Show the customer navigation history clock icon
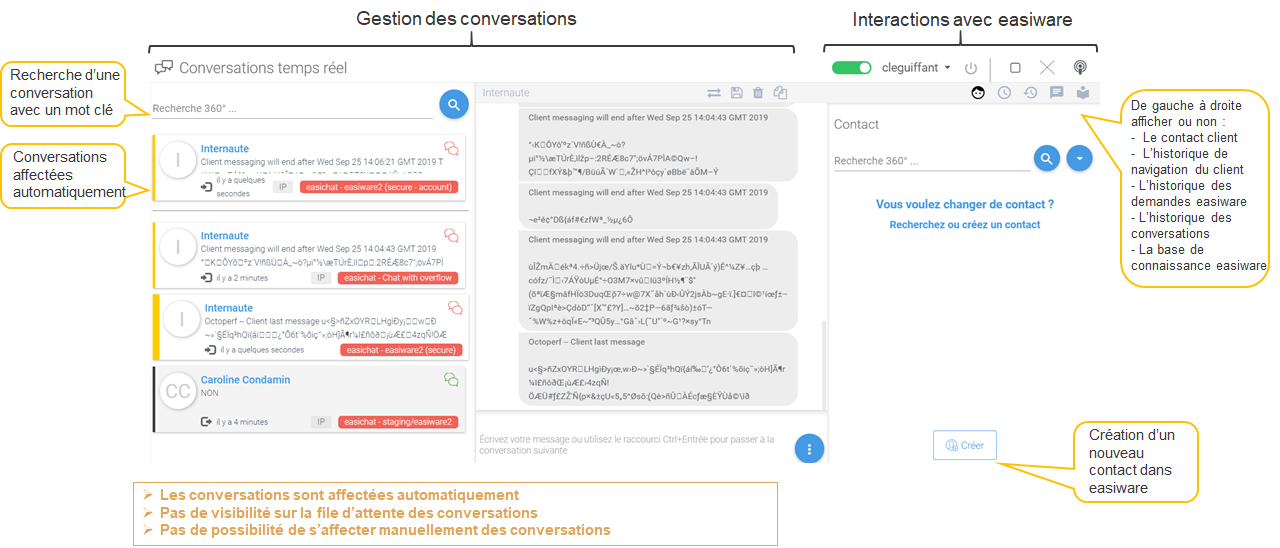 pyautogui.click(x=1003, y=93)
